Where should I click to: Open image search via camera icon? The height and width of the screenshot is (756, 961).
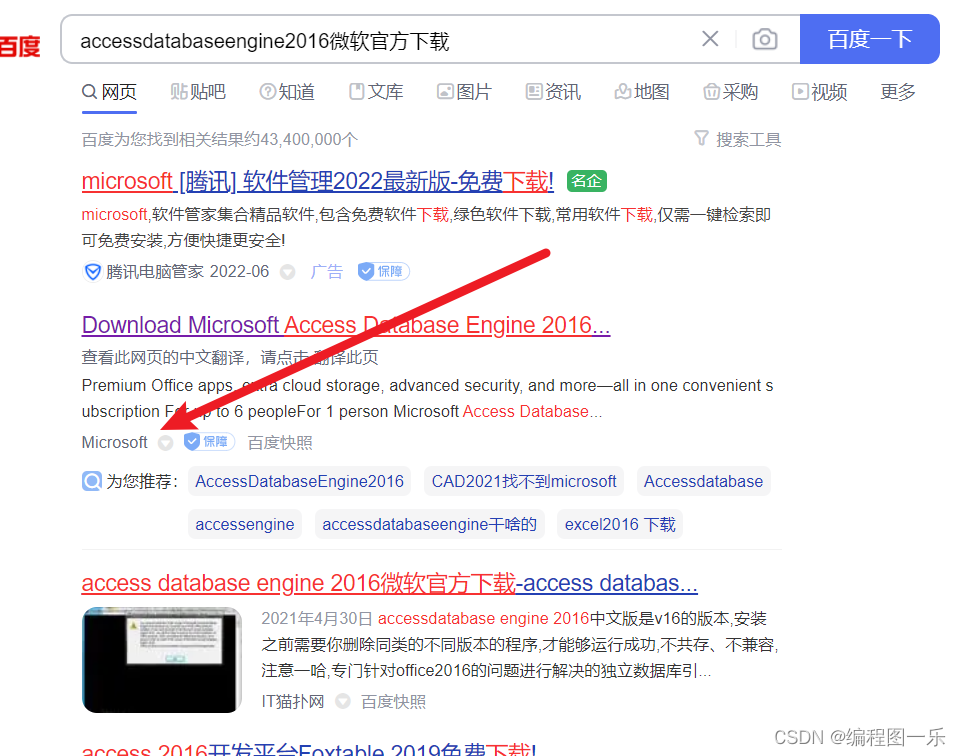coord(764,39)
